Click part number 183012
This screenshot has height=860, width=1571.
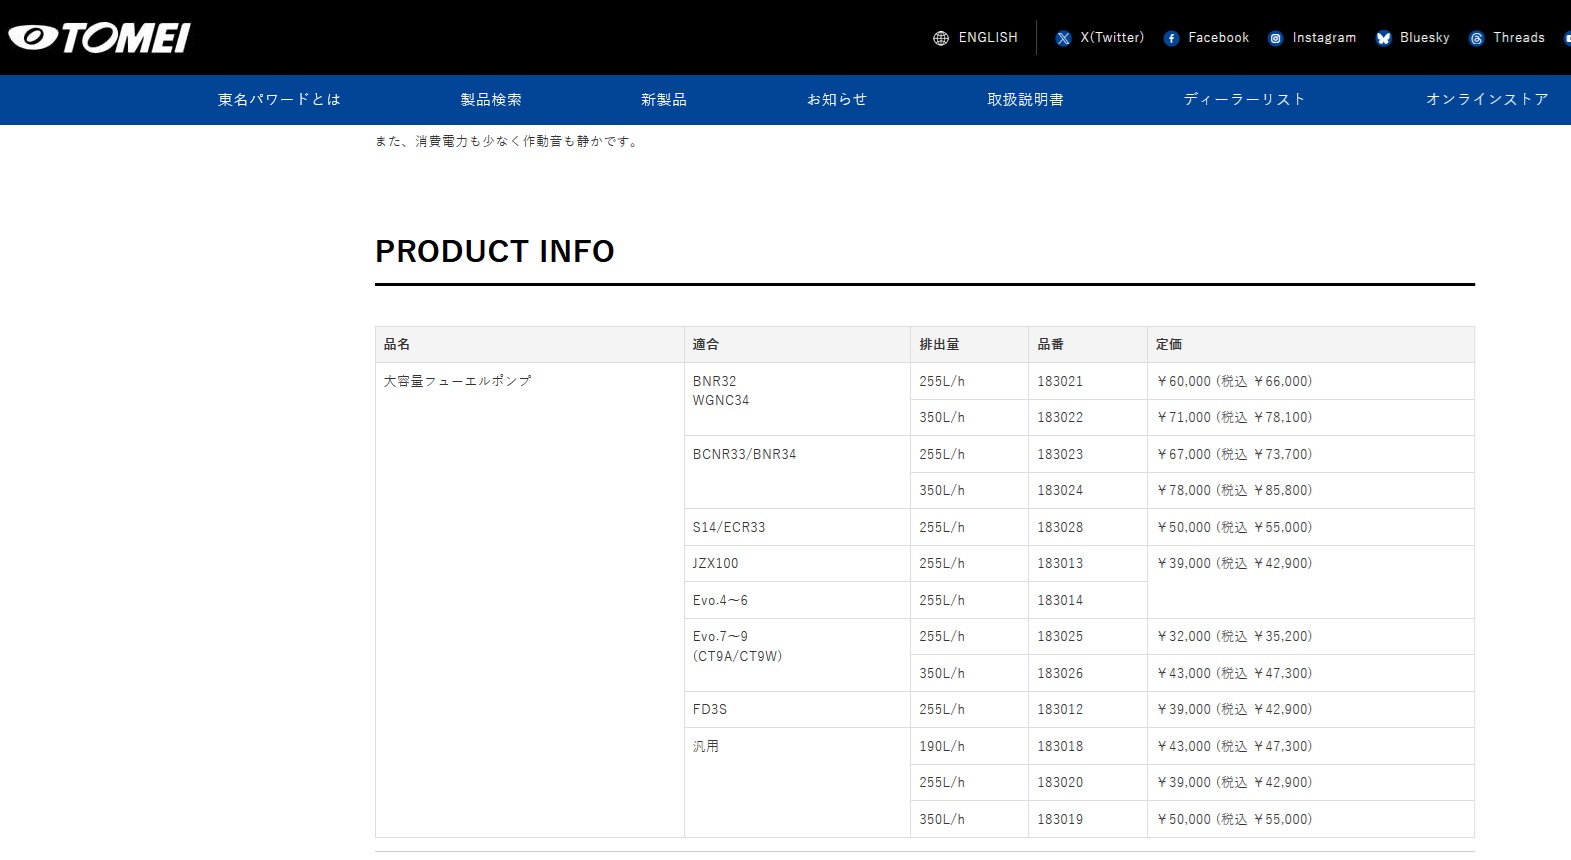[x=1060, y=709]
